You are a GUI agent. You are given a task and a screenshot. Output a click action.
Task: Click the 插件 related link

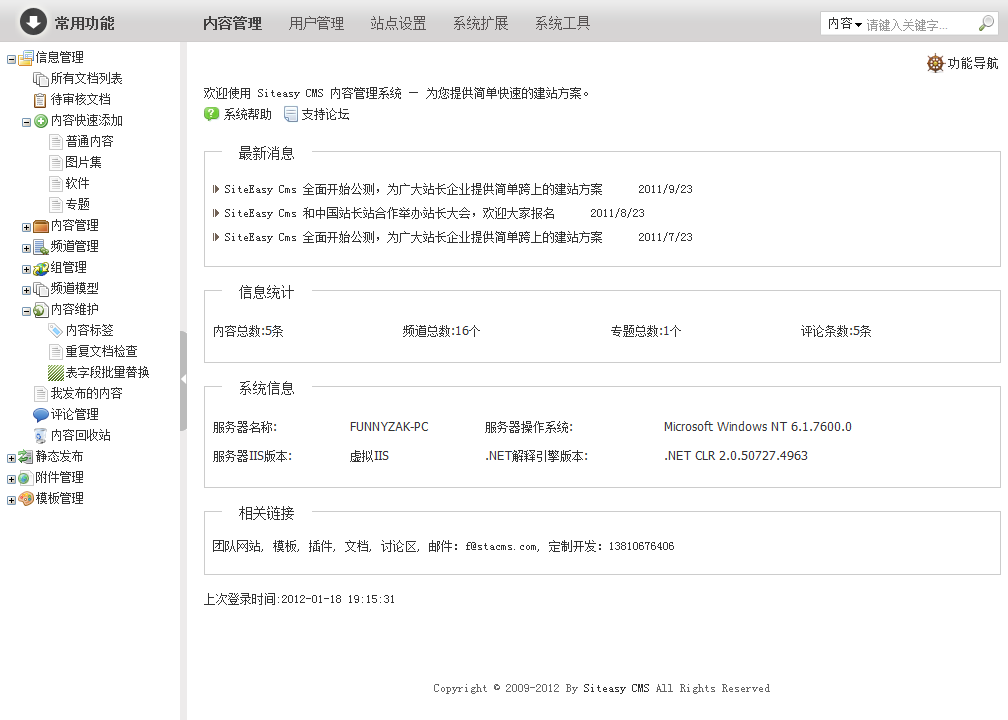(320, 546)
